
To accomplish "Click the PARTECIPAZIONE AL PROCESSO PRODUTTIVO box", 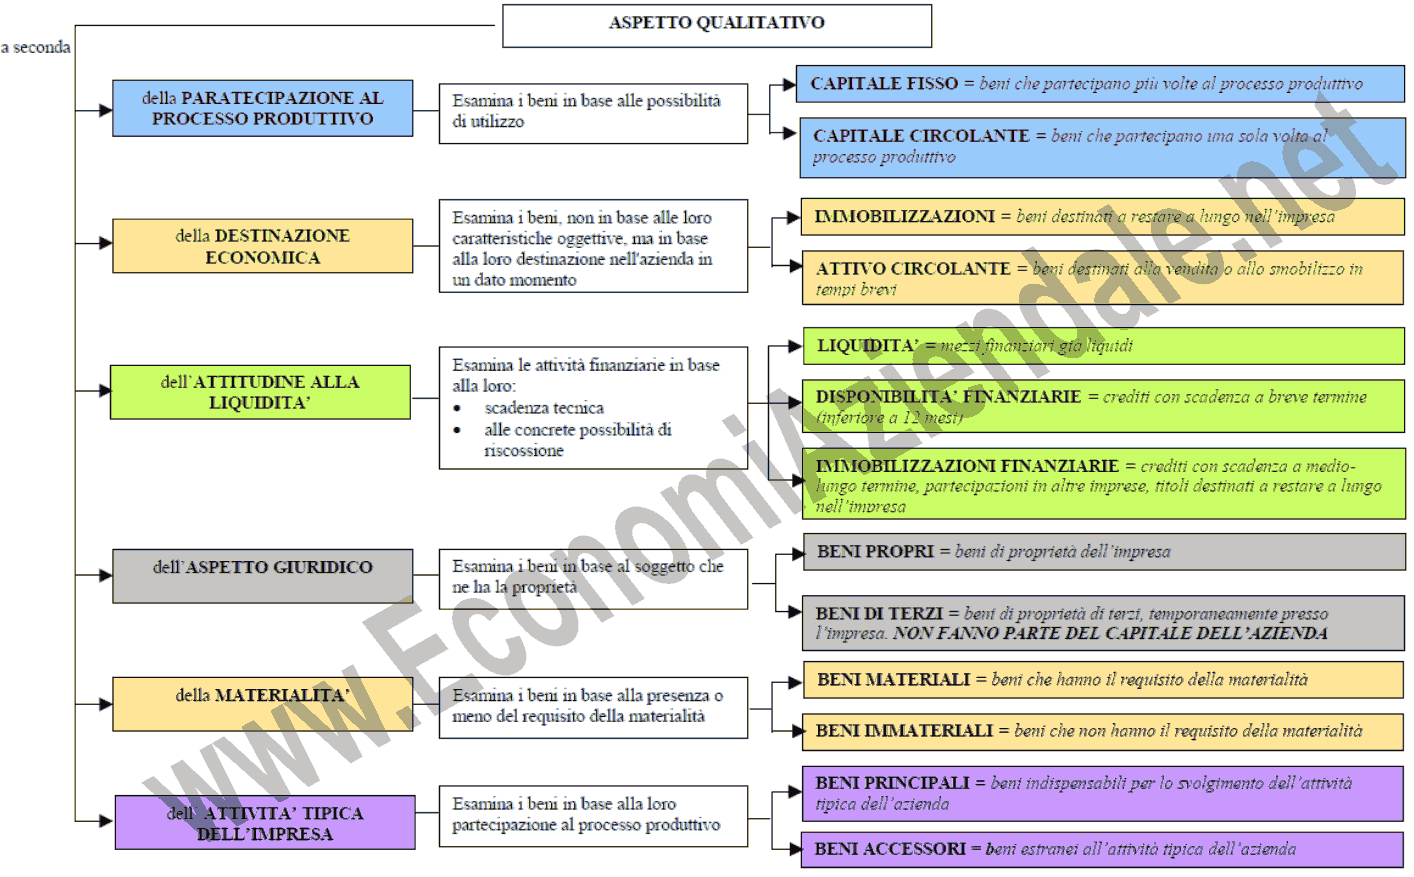I will click(262, 108).
